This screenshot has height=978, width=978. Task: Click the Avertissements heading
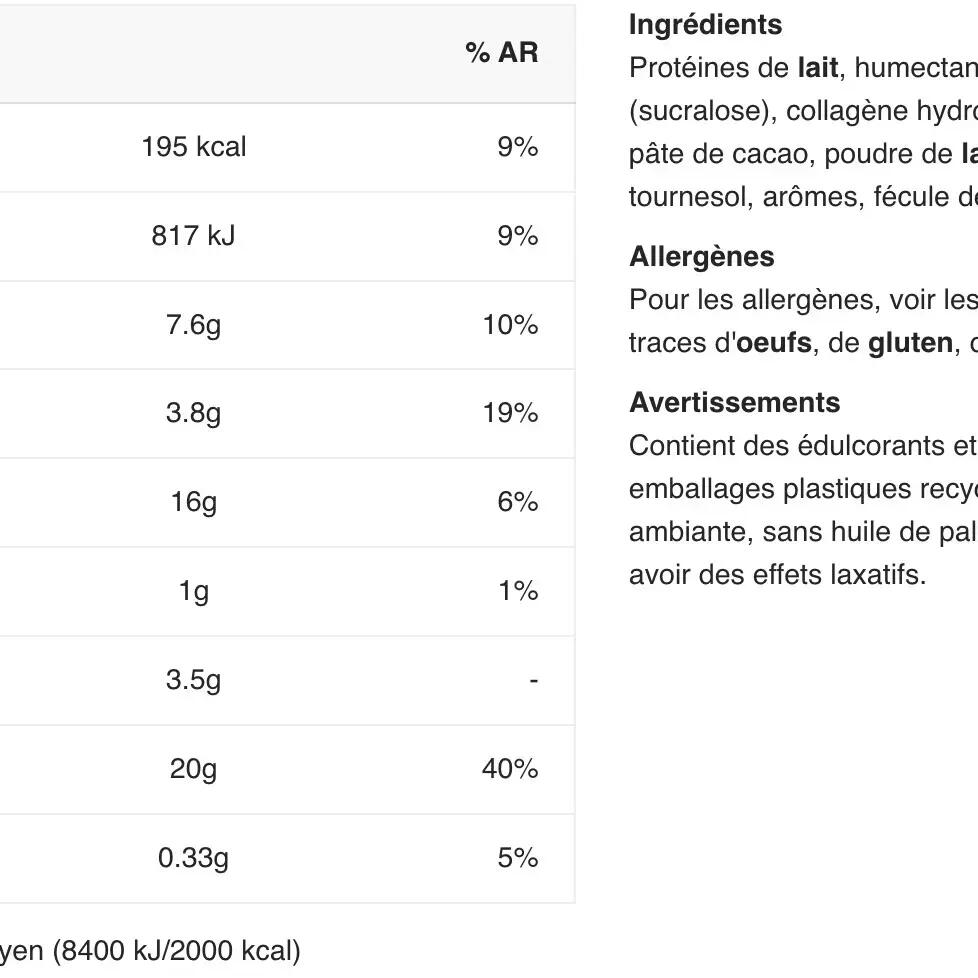(x=734, y=403)
